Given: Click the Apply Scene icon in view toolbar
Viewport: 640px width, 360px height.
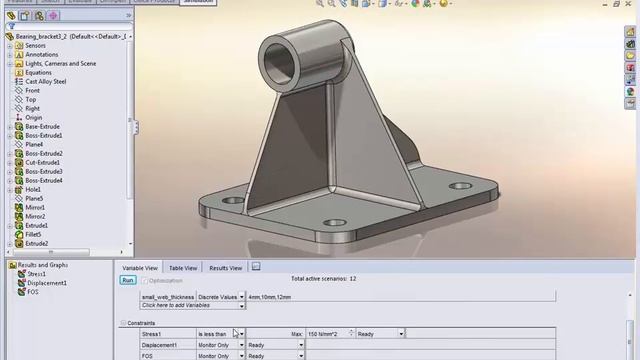Looking at the screenshot, I should [427, 3].
